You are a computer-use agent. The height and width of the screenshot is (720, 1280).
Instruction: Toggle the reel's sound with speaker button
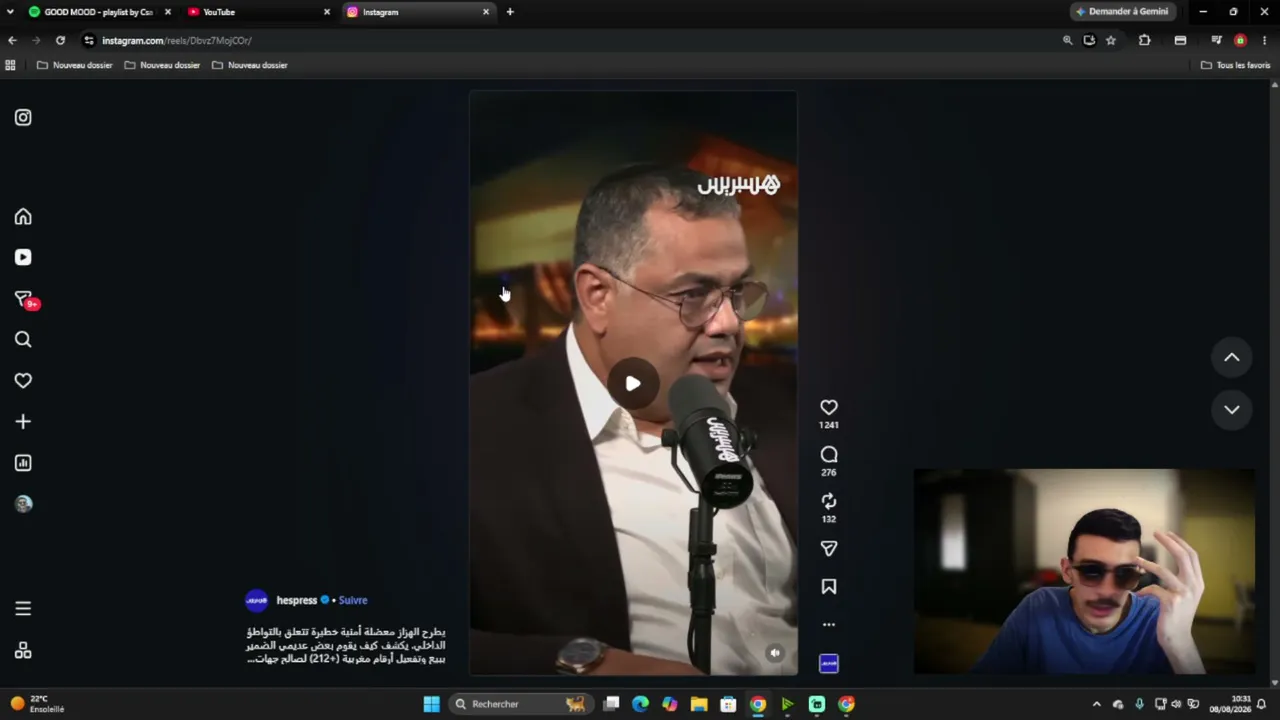[775, 653]
